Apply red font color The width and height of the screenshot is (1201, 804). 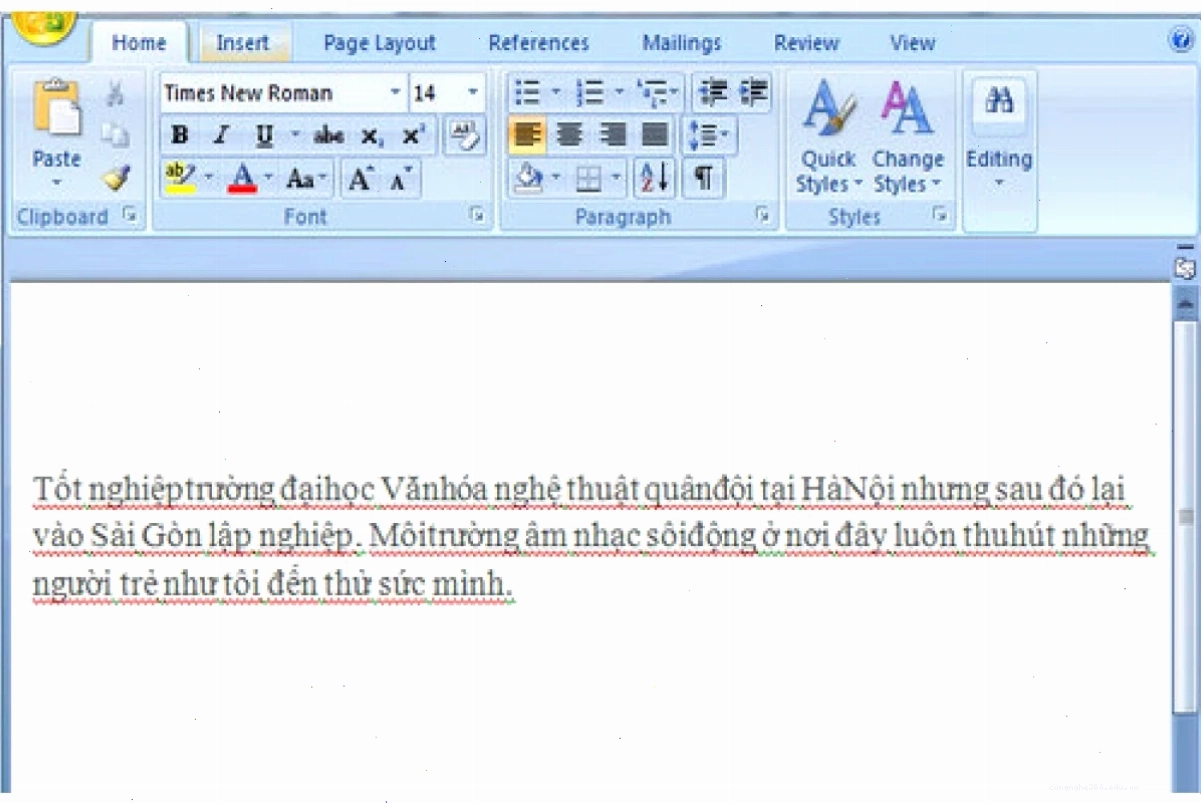pos(243,179)
